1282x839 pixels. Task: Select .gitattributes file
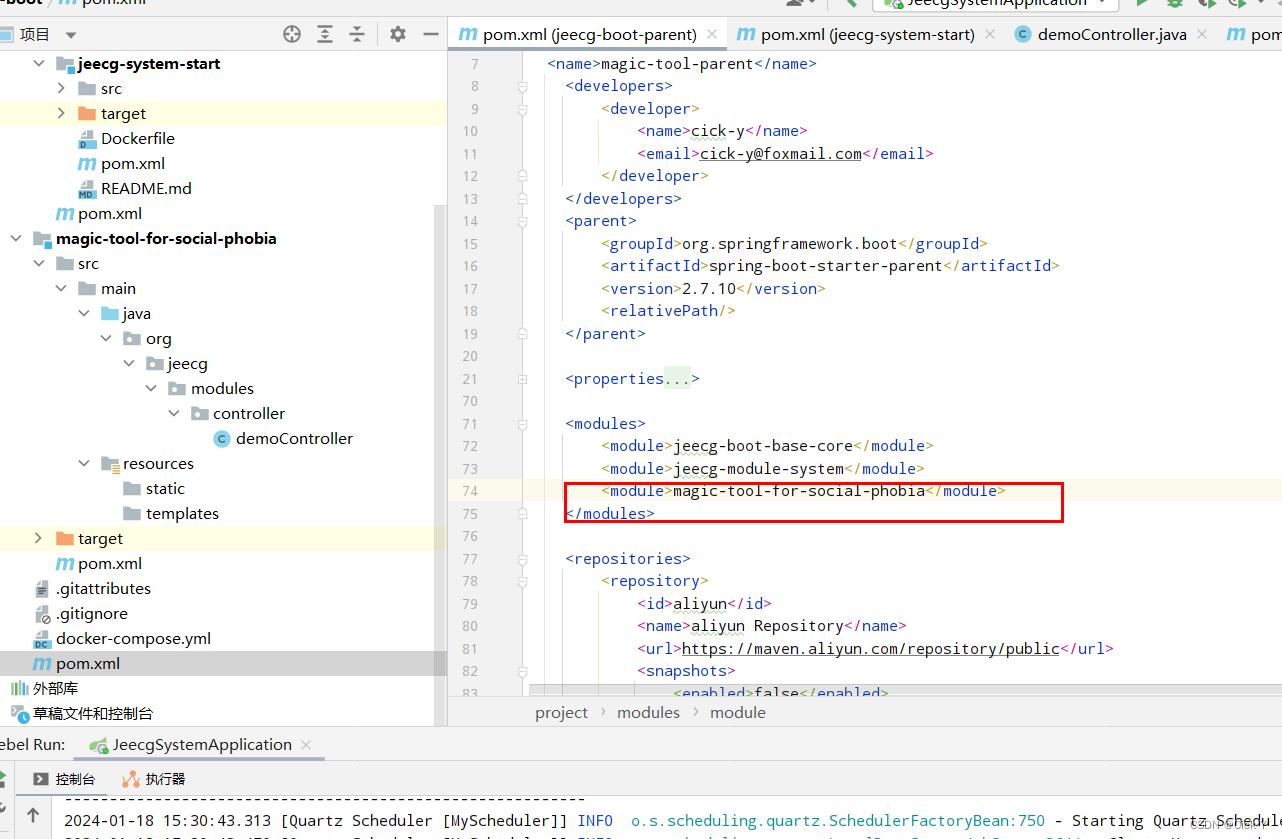[x=103, y=588]
